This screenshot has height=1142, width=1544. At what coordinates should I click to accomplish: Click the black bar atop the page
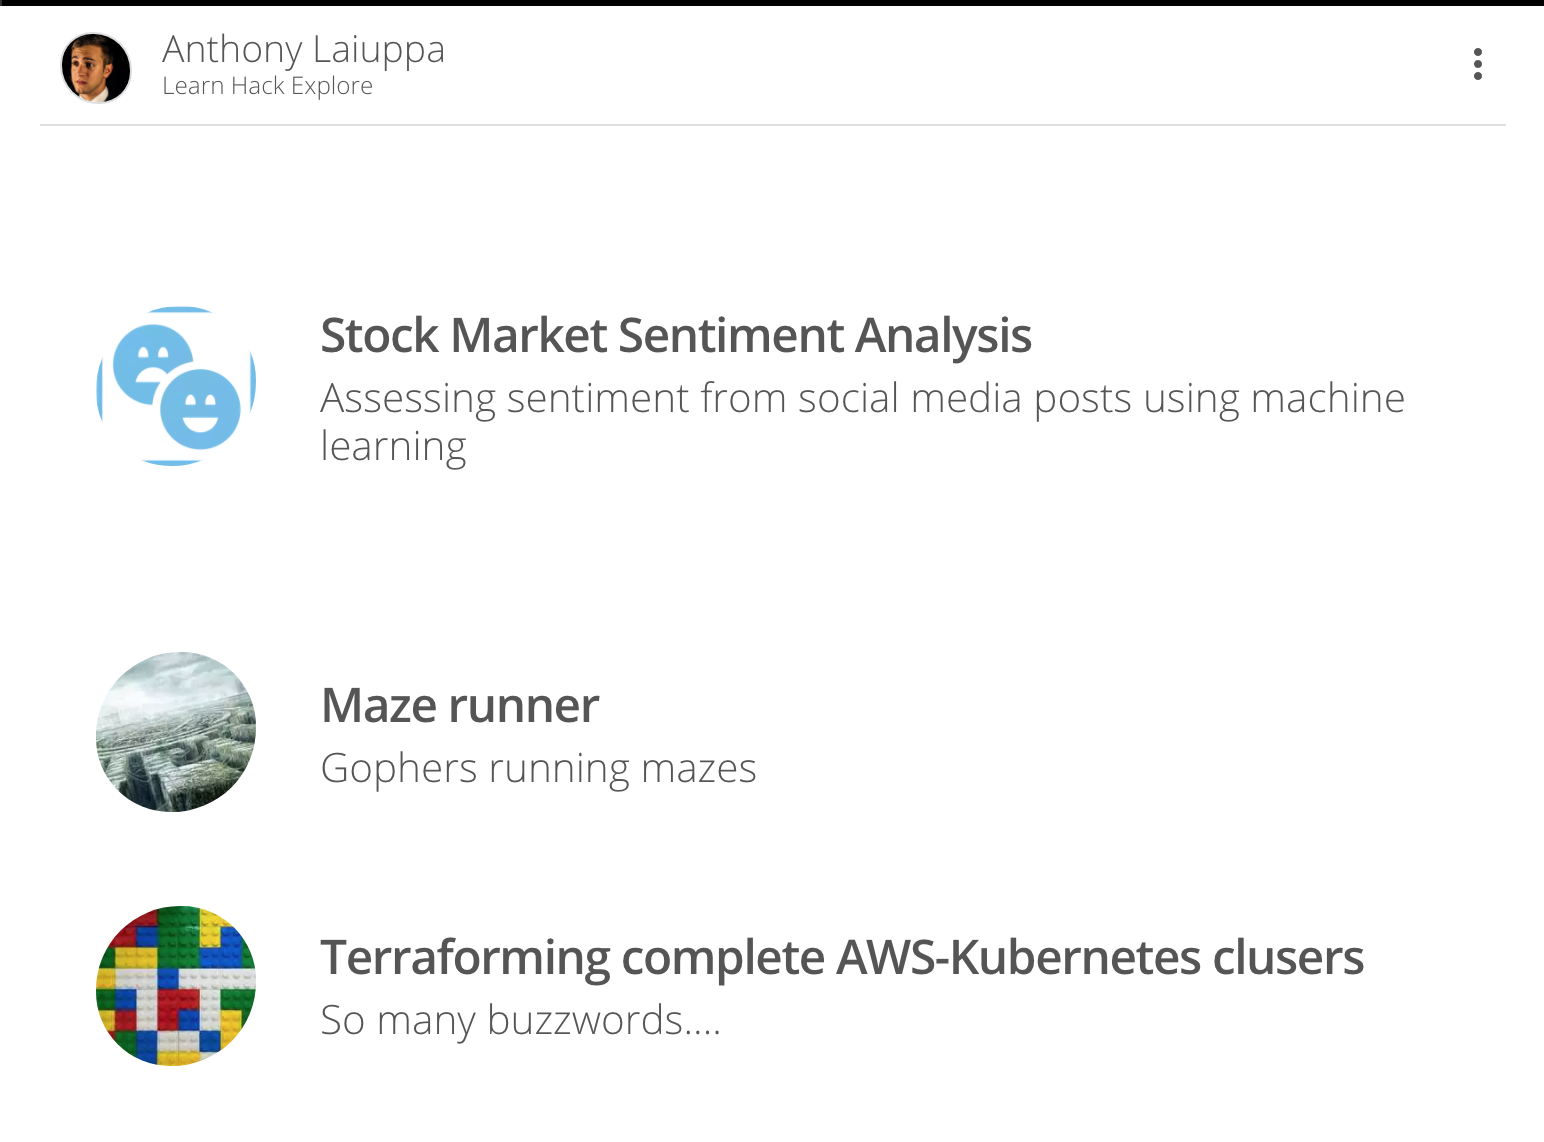click(772, 3)
